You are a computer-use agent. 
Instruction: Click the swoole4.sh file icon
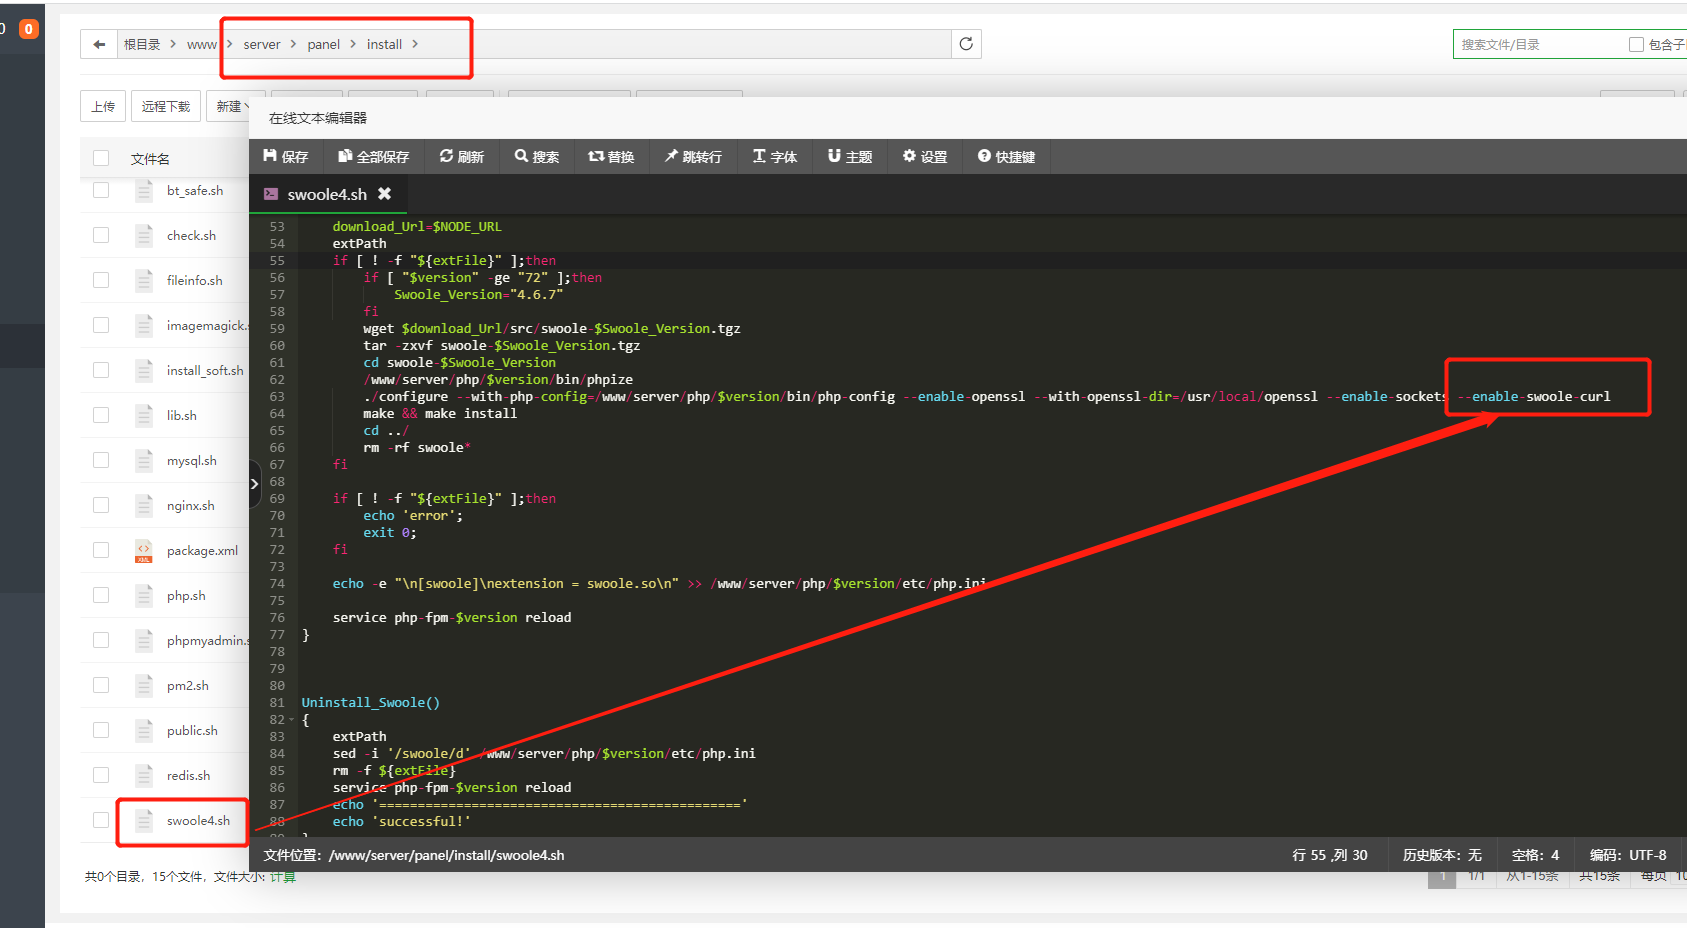click(x=144, y=820)
